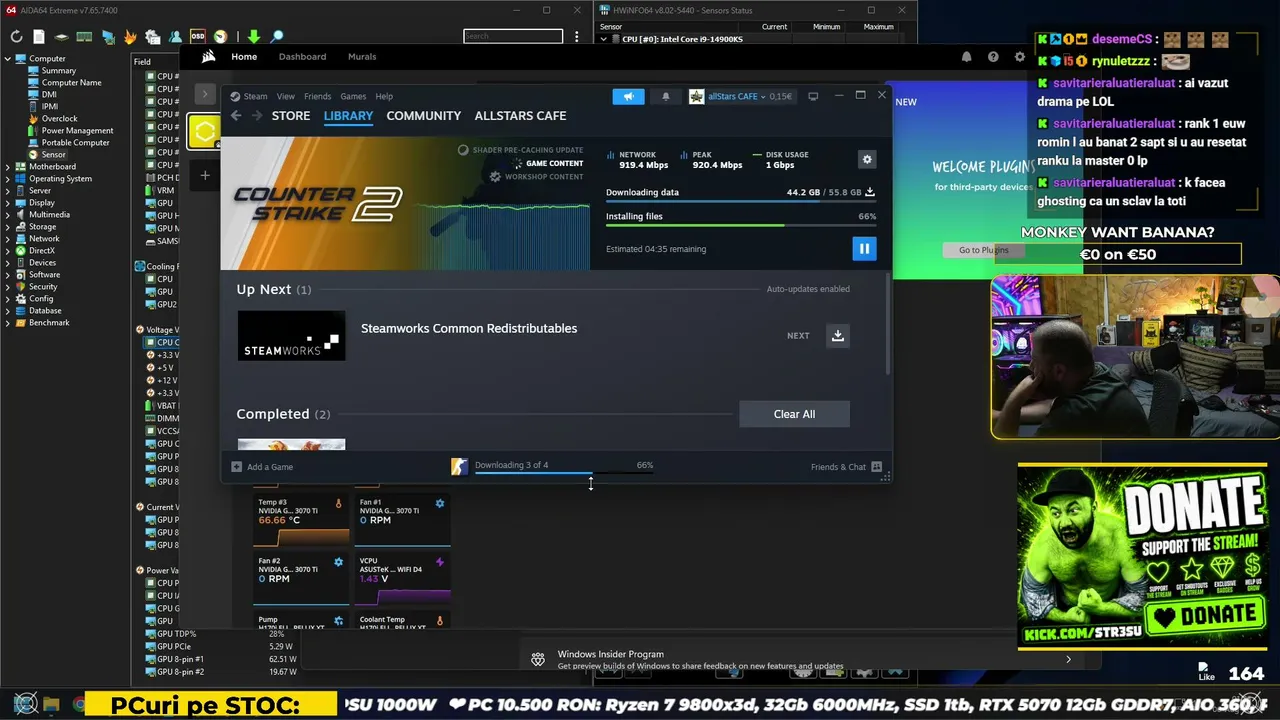The width and height of the screenshot is (1280, 720).
Task: Click the iCUE add device plus button
Action: 205,176
